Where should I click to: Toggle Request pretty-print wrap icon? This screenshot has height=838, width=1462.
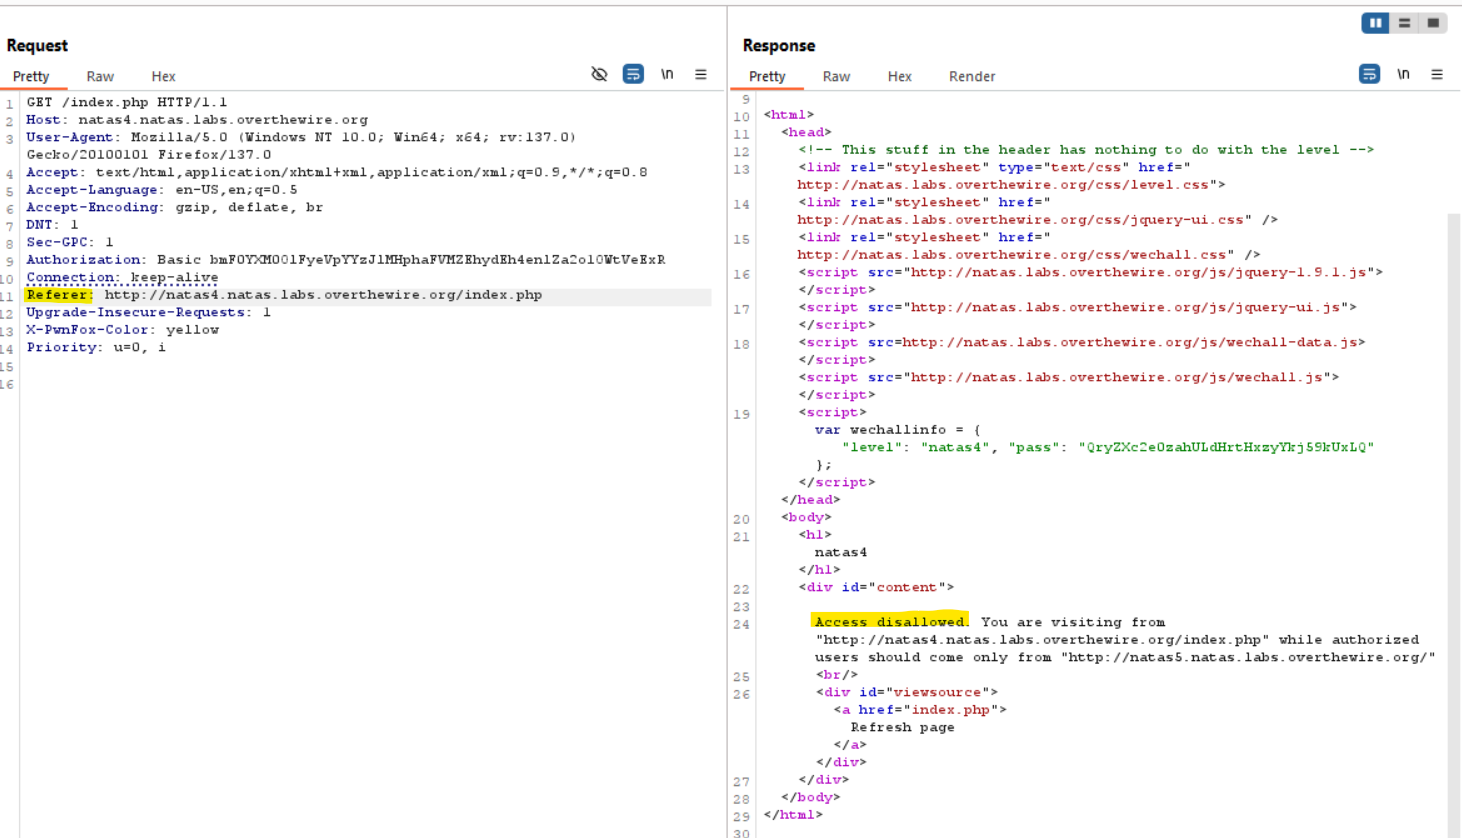(x=633, y=74)
